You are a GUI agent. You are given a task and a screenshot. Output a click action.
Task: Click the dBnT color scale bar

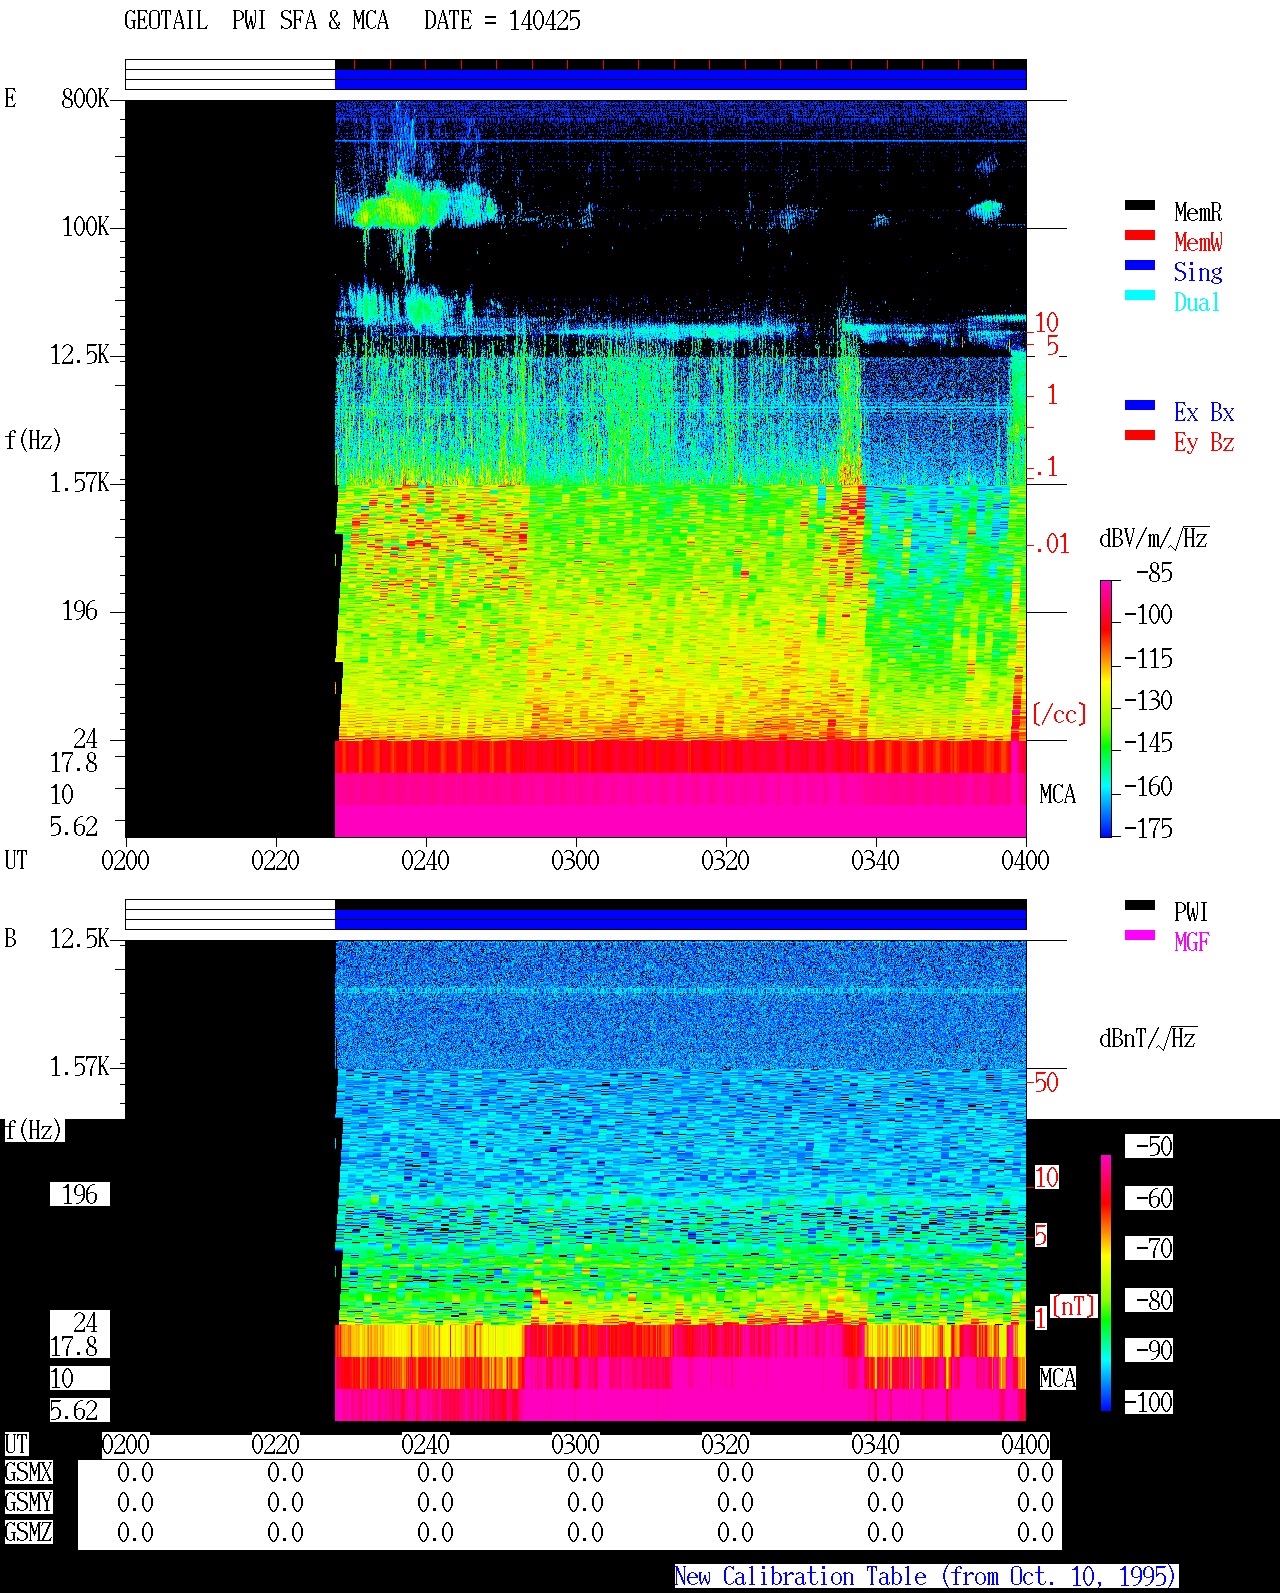point(1106,1283)
